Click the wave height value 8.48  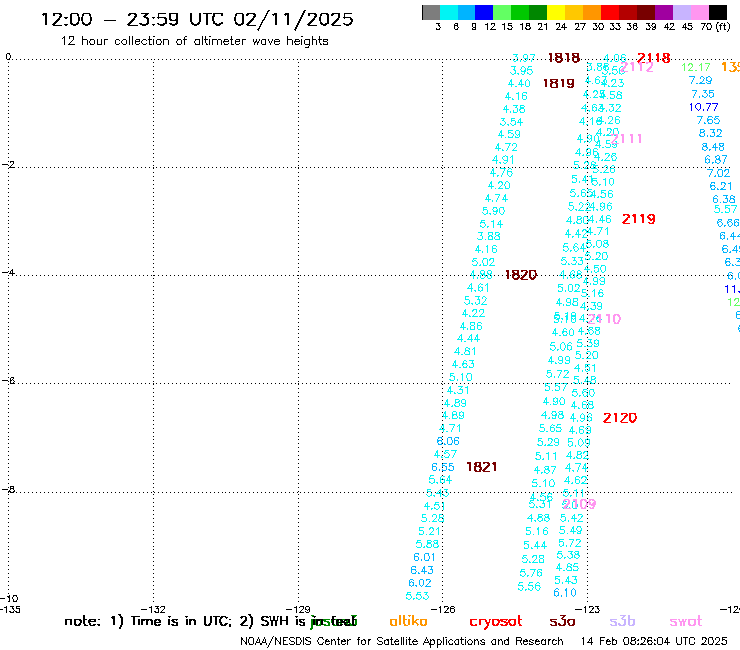(713, 147)
